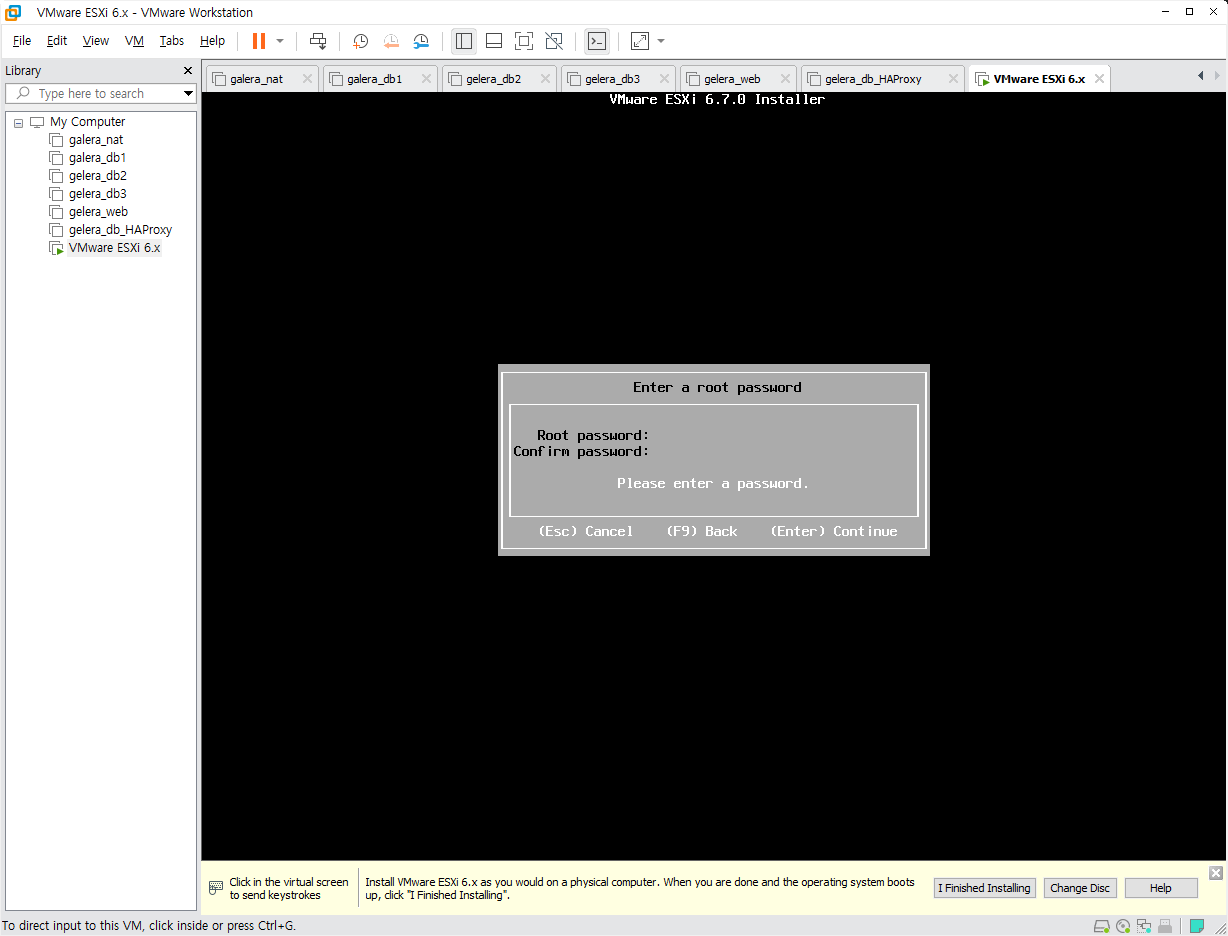Image resolution: width=1228 pixels, height=936 pixels.
Task: Select My Computer in the library
Action: tap(87, 122)
